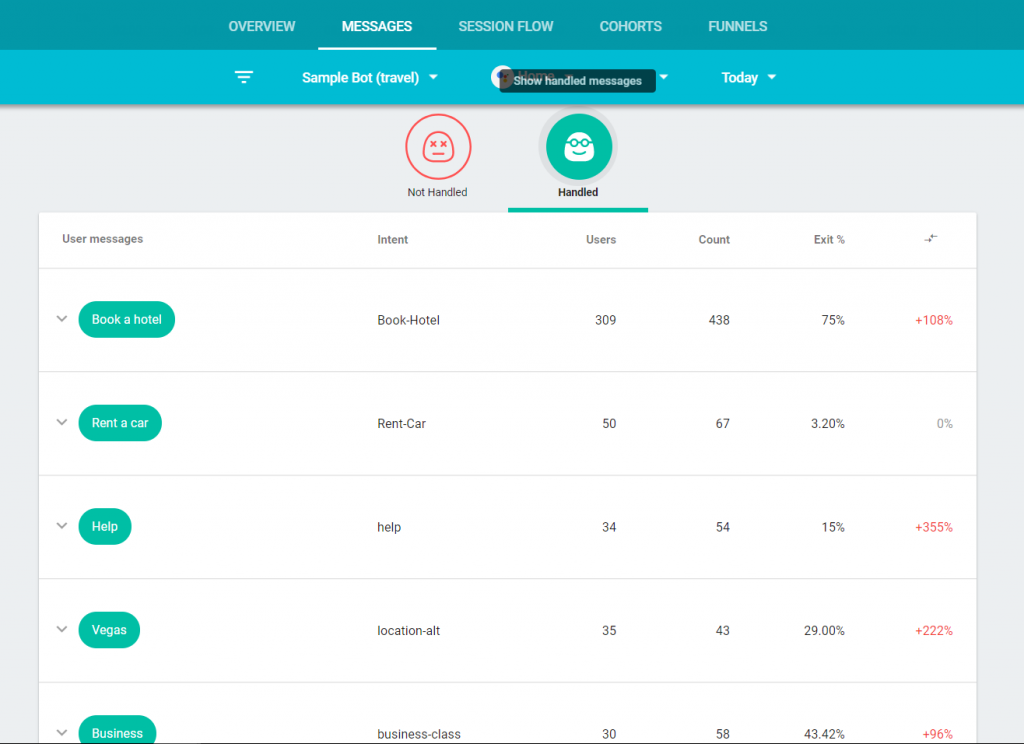The width and height of the screenshot is (1024, 744).
Task: Click the 309 users value
Action: coord(605,320)
